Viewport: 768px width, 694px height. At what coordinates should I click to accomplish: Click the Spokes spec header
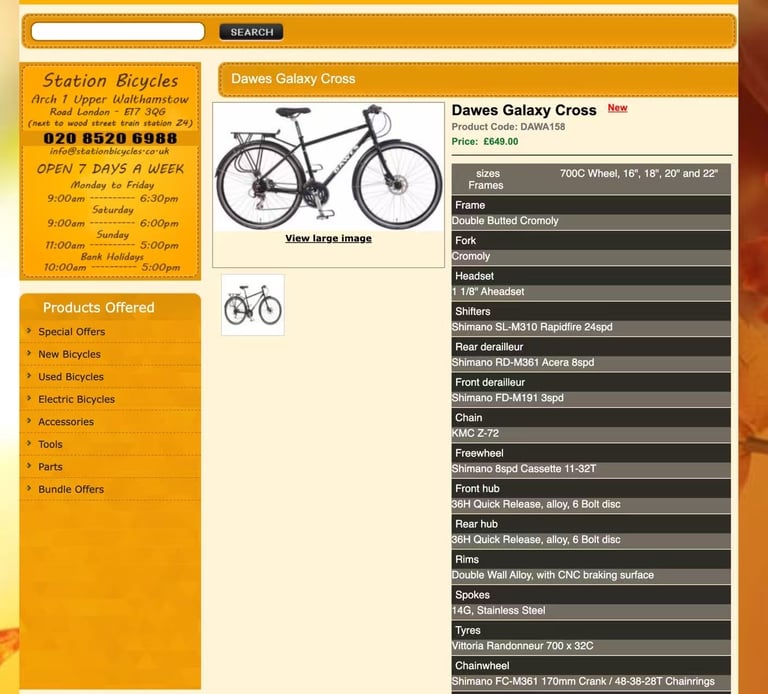pos(591,595)
